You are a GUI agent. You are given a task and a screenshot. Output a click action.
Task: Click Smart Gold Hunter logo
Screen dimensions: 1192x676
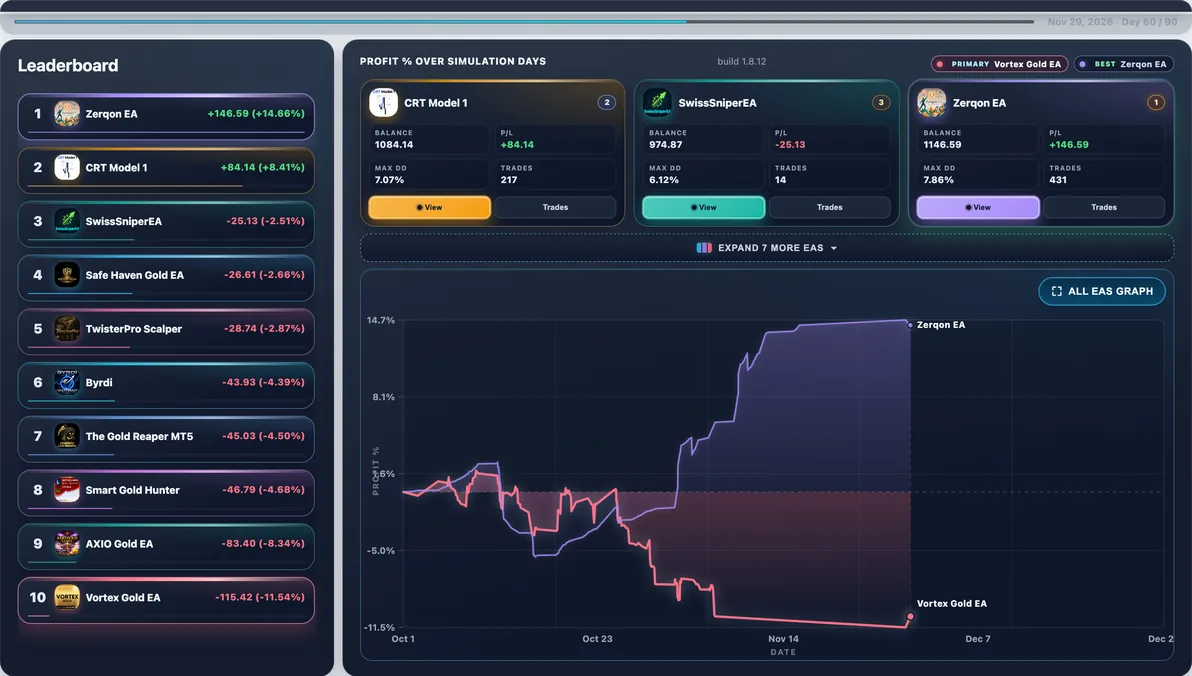tap(67, 490)
